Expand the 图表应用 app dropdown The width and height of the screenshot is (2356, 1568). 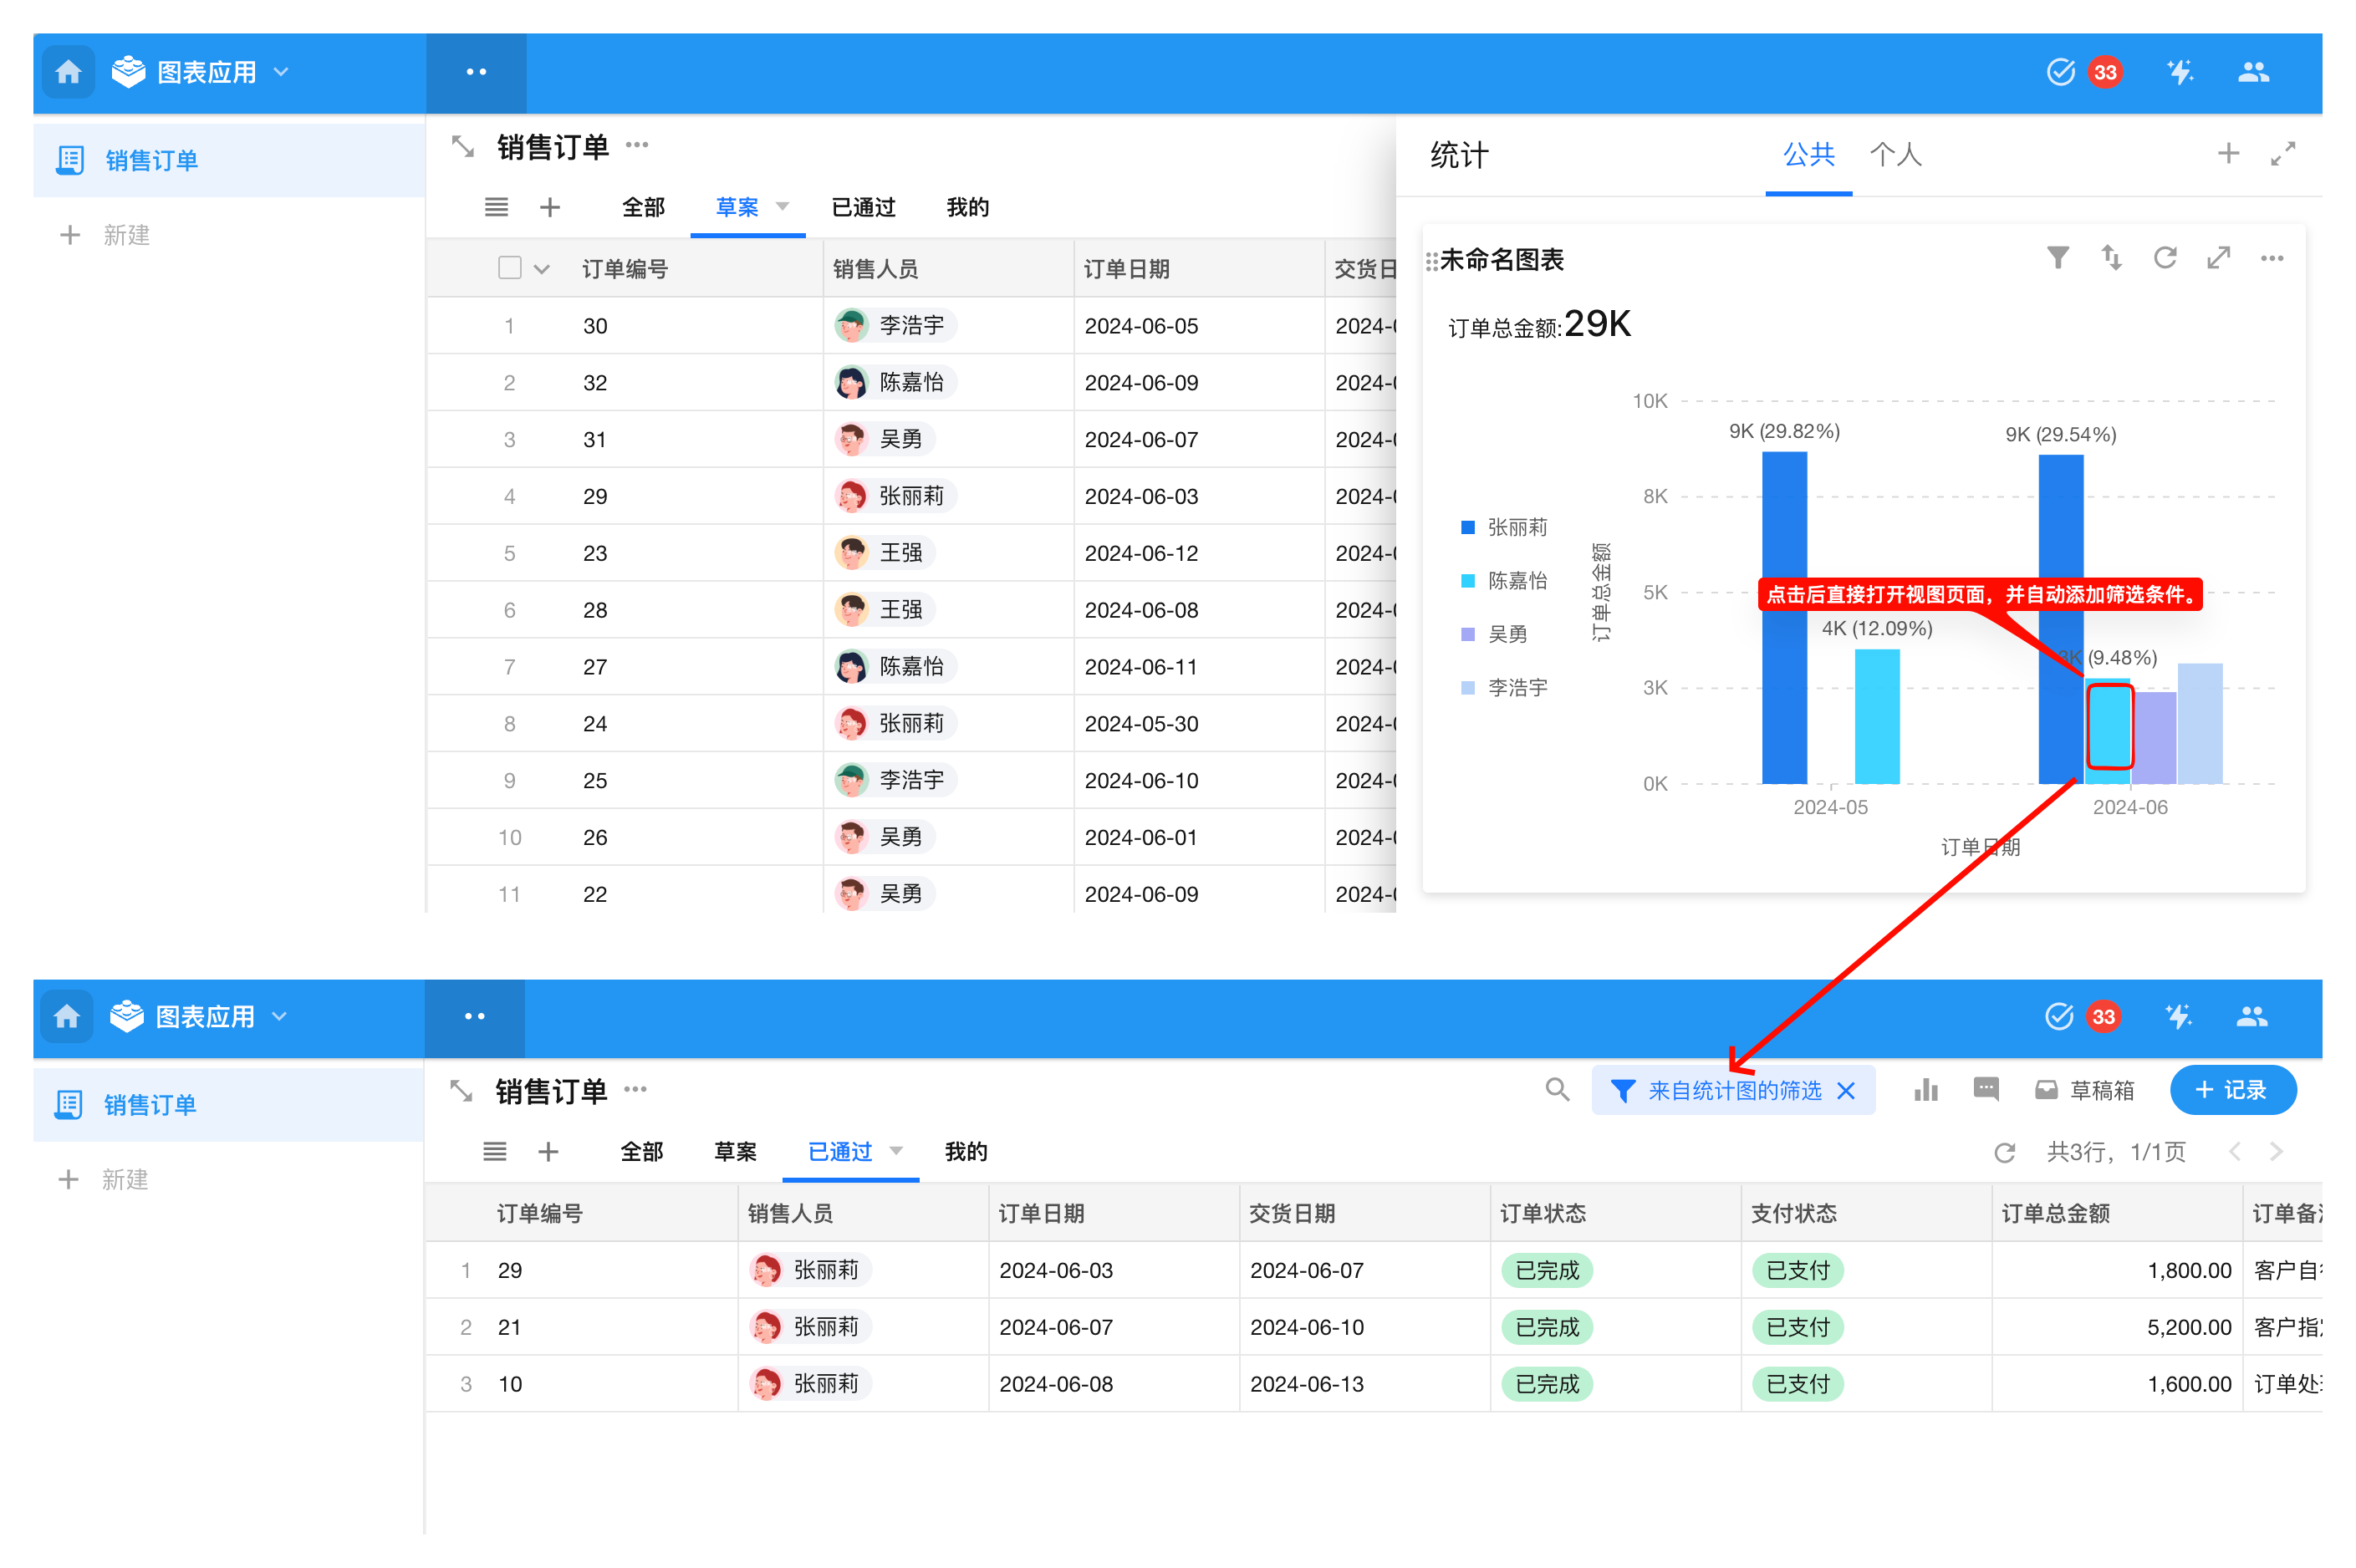click(x=282, y=72)
